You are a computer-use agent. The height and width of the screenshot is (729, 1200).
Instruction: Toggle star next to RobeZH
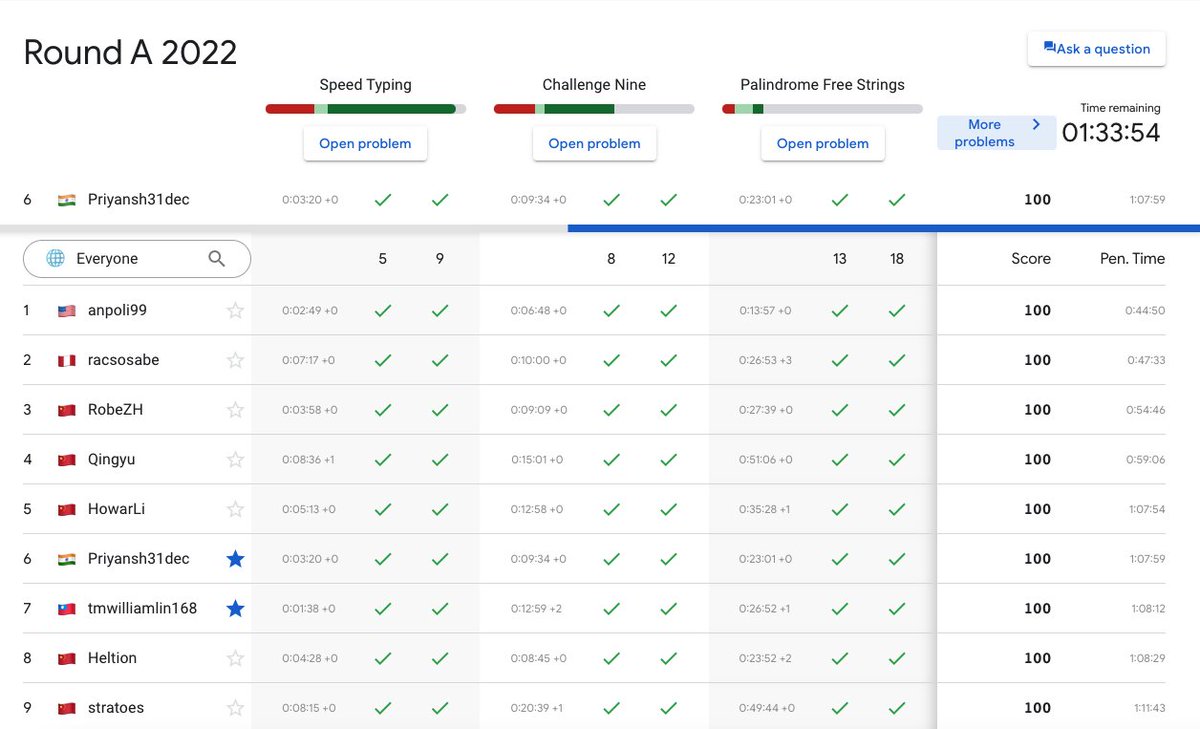coord(235,410)
